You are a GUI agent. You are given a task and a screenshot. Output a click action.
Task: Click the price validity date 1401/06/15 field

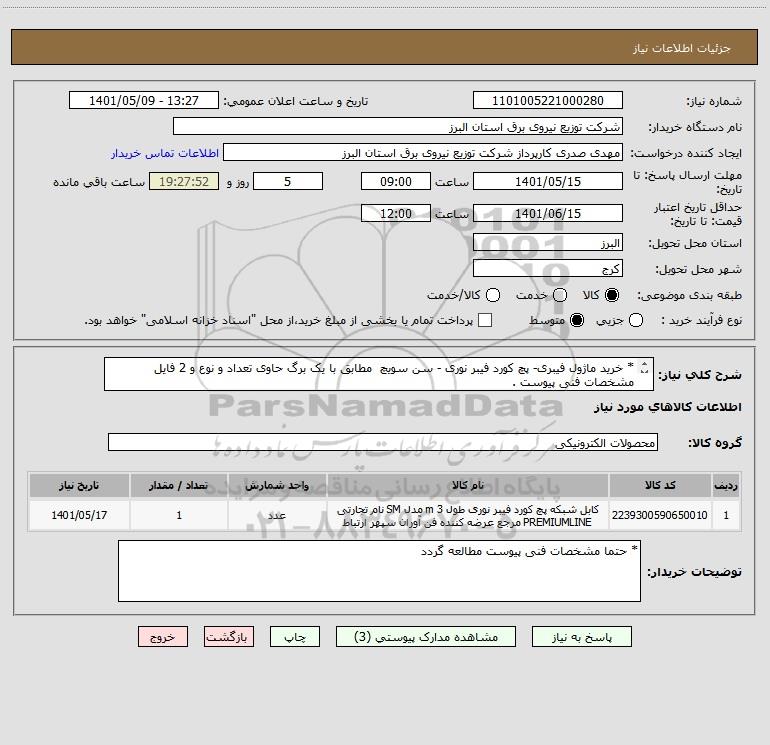tap(548, 213)
